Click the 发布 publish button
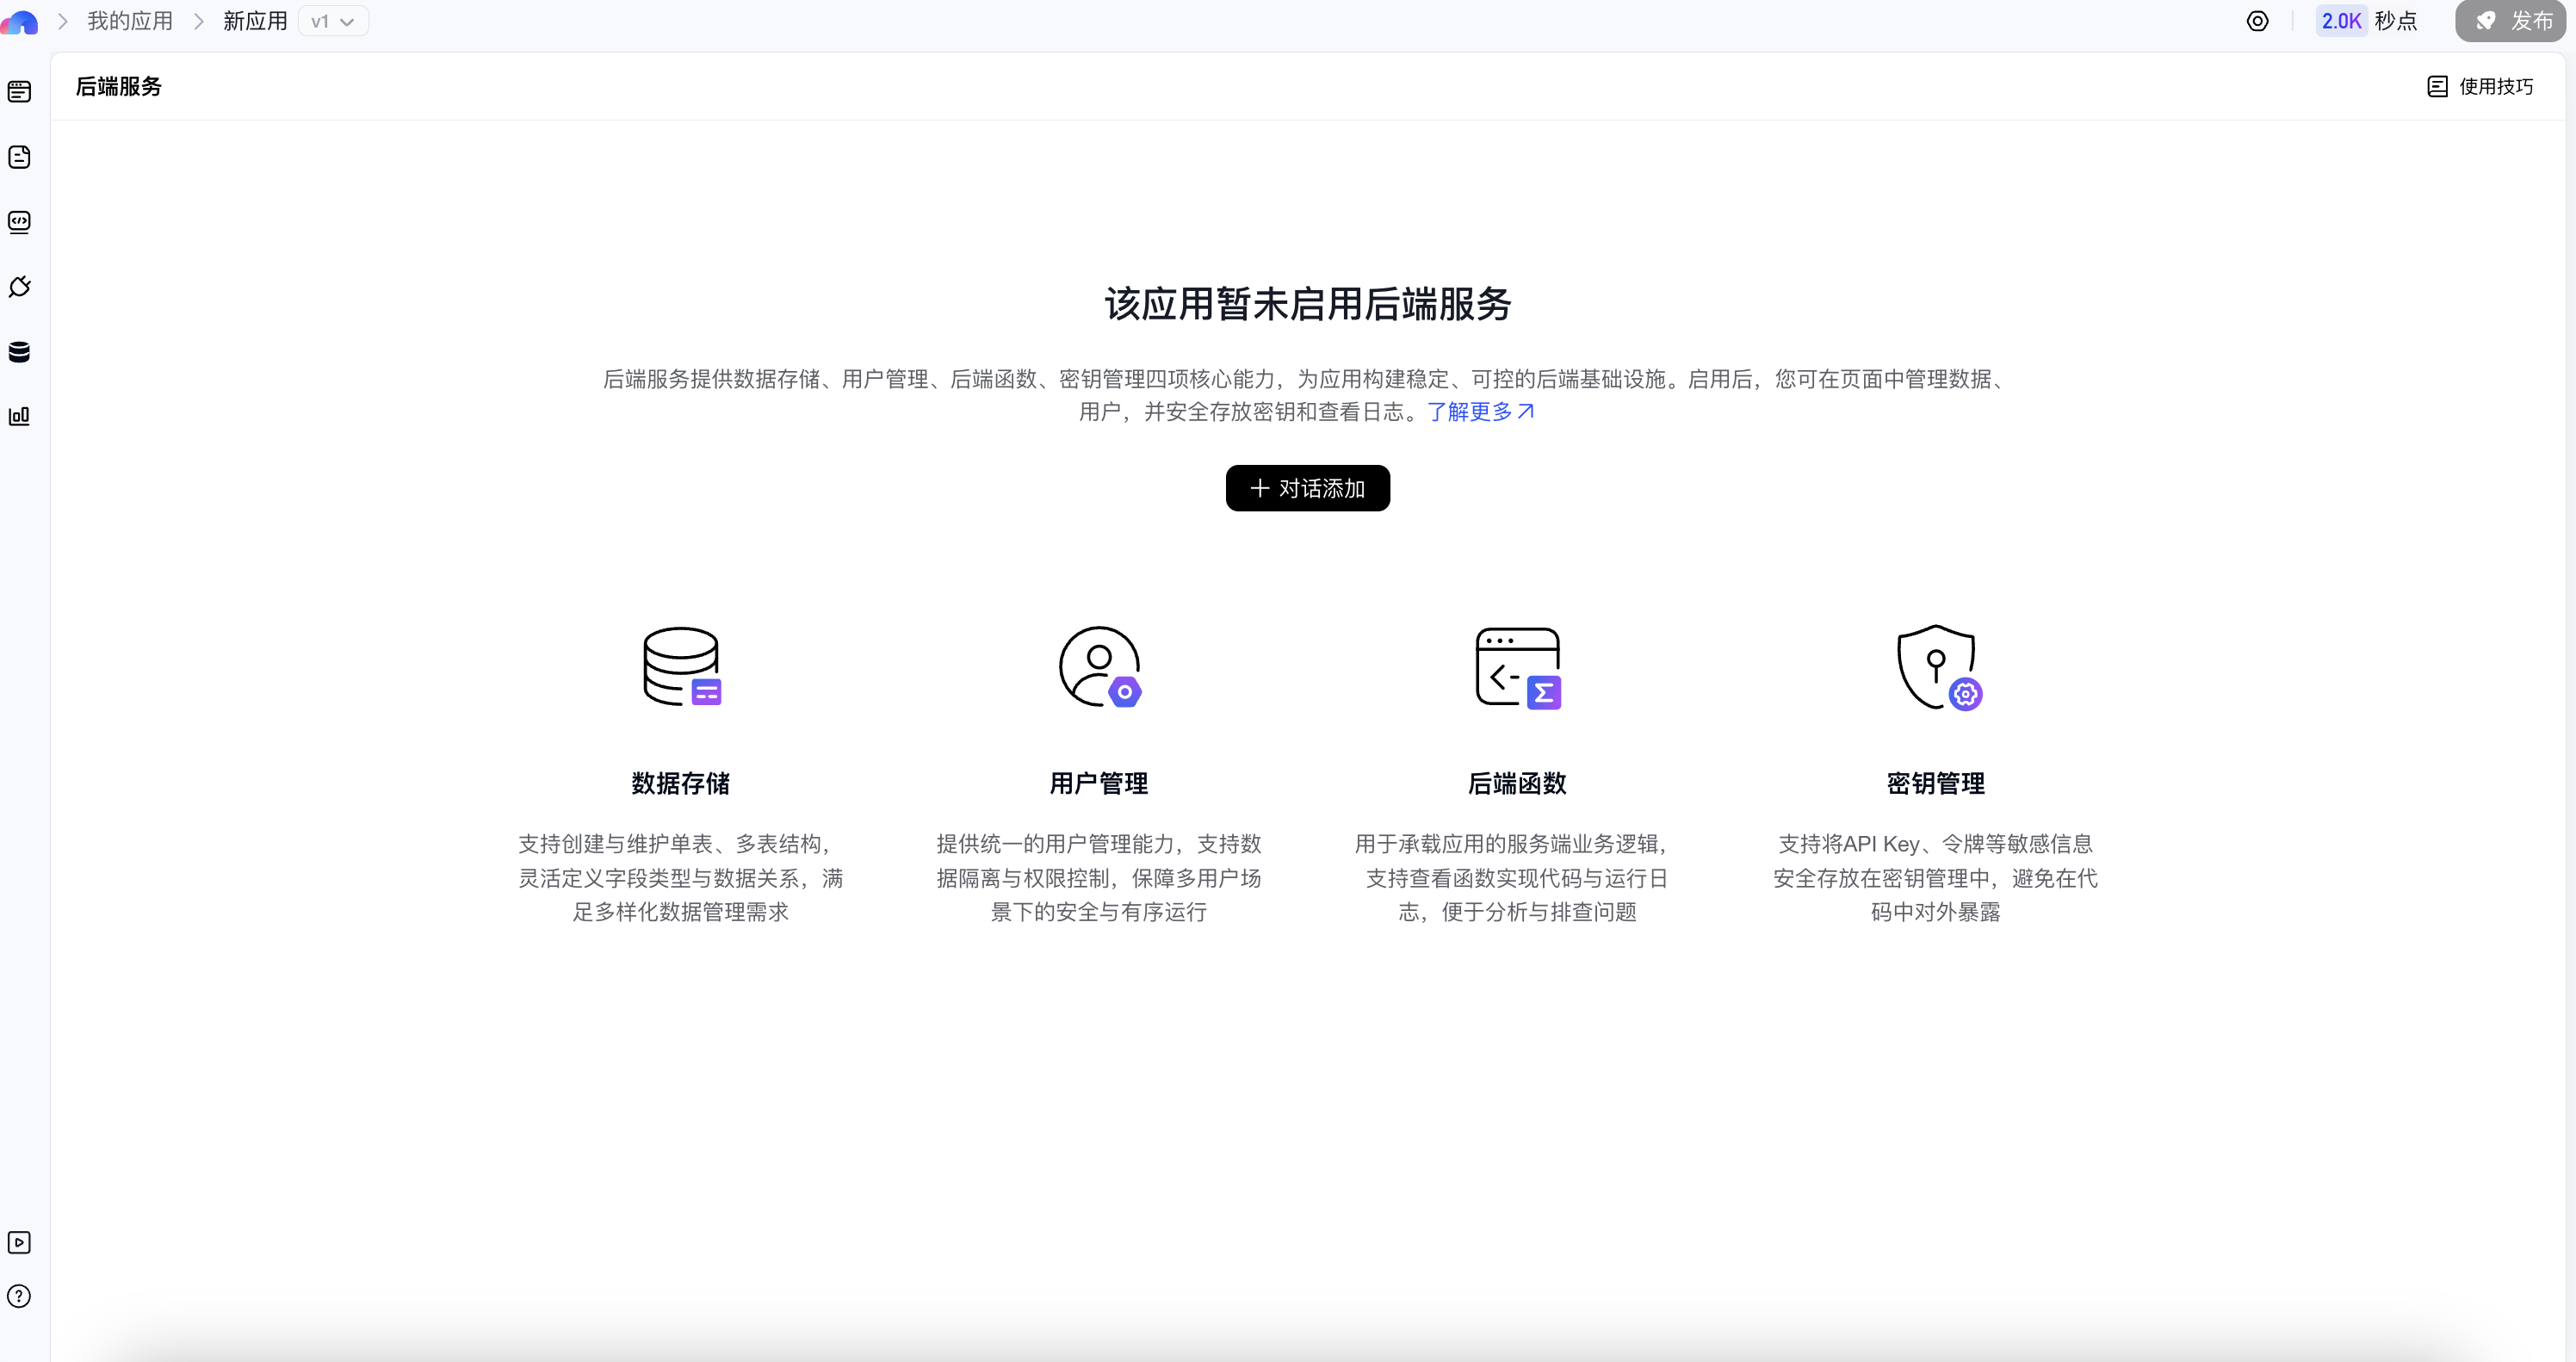The width and height of the screenshot is (2576, 1362). 2510,21
